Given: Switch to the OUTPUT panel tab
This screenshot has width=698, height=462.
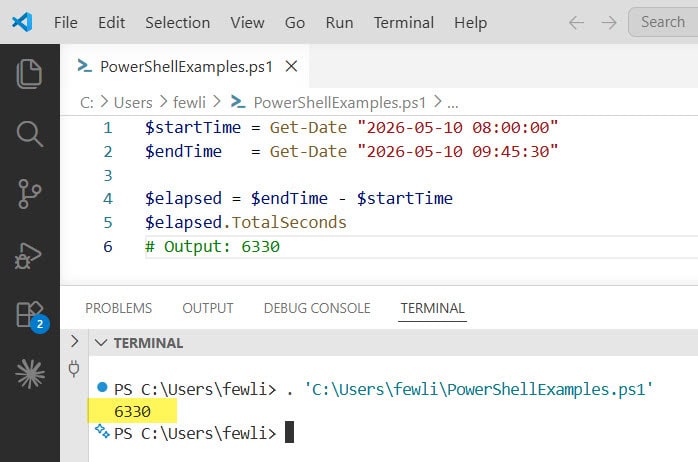Looking at the screenshot, I should [208, 308].
